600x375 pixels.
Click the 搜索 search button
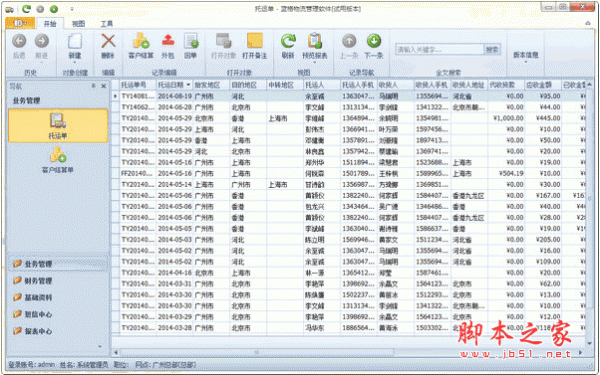pyautogui.click(x=492, y=50)
